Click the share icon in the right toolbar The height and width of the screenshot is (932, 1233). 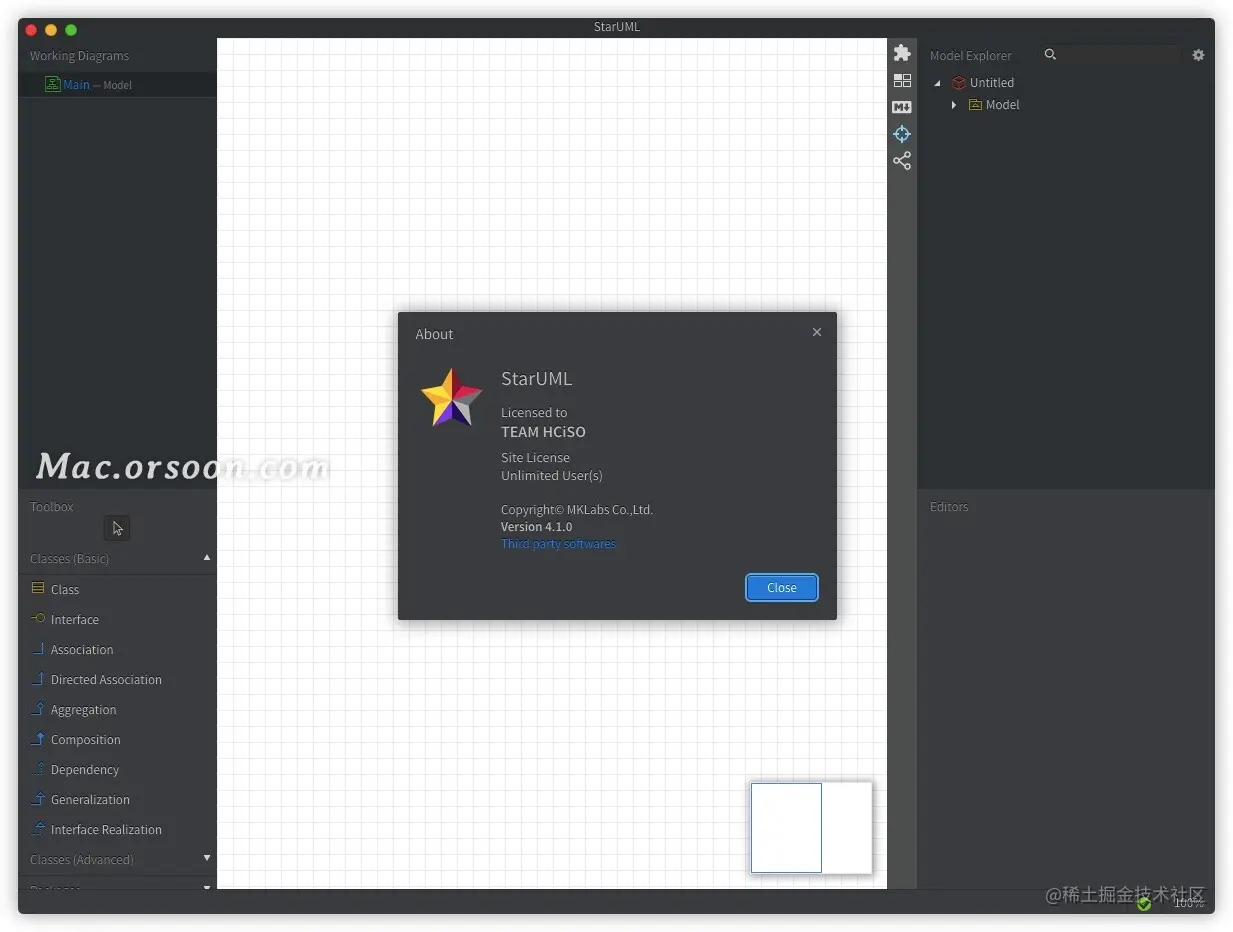click(x=902, y=161)
